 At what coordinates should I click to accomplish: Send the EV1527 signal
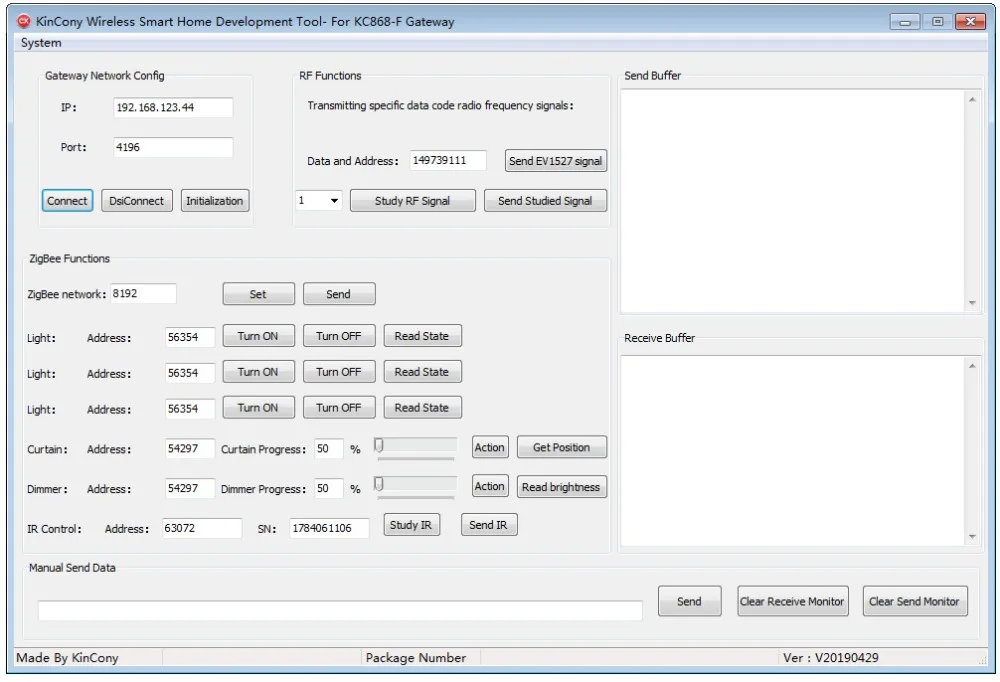pos(555,160)
